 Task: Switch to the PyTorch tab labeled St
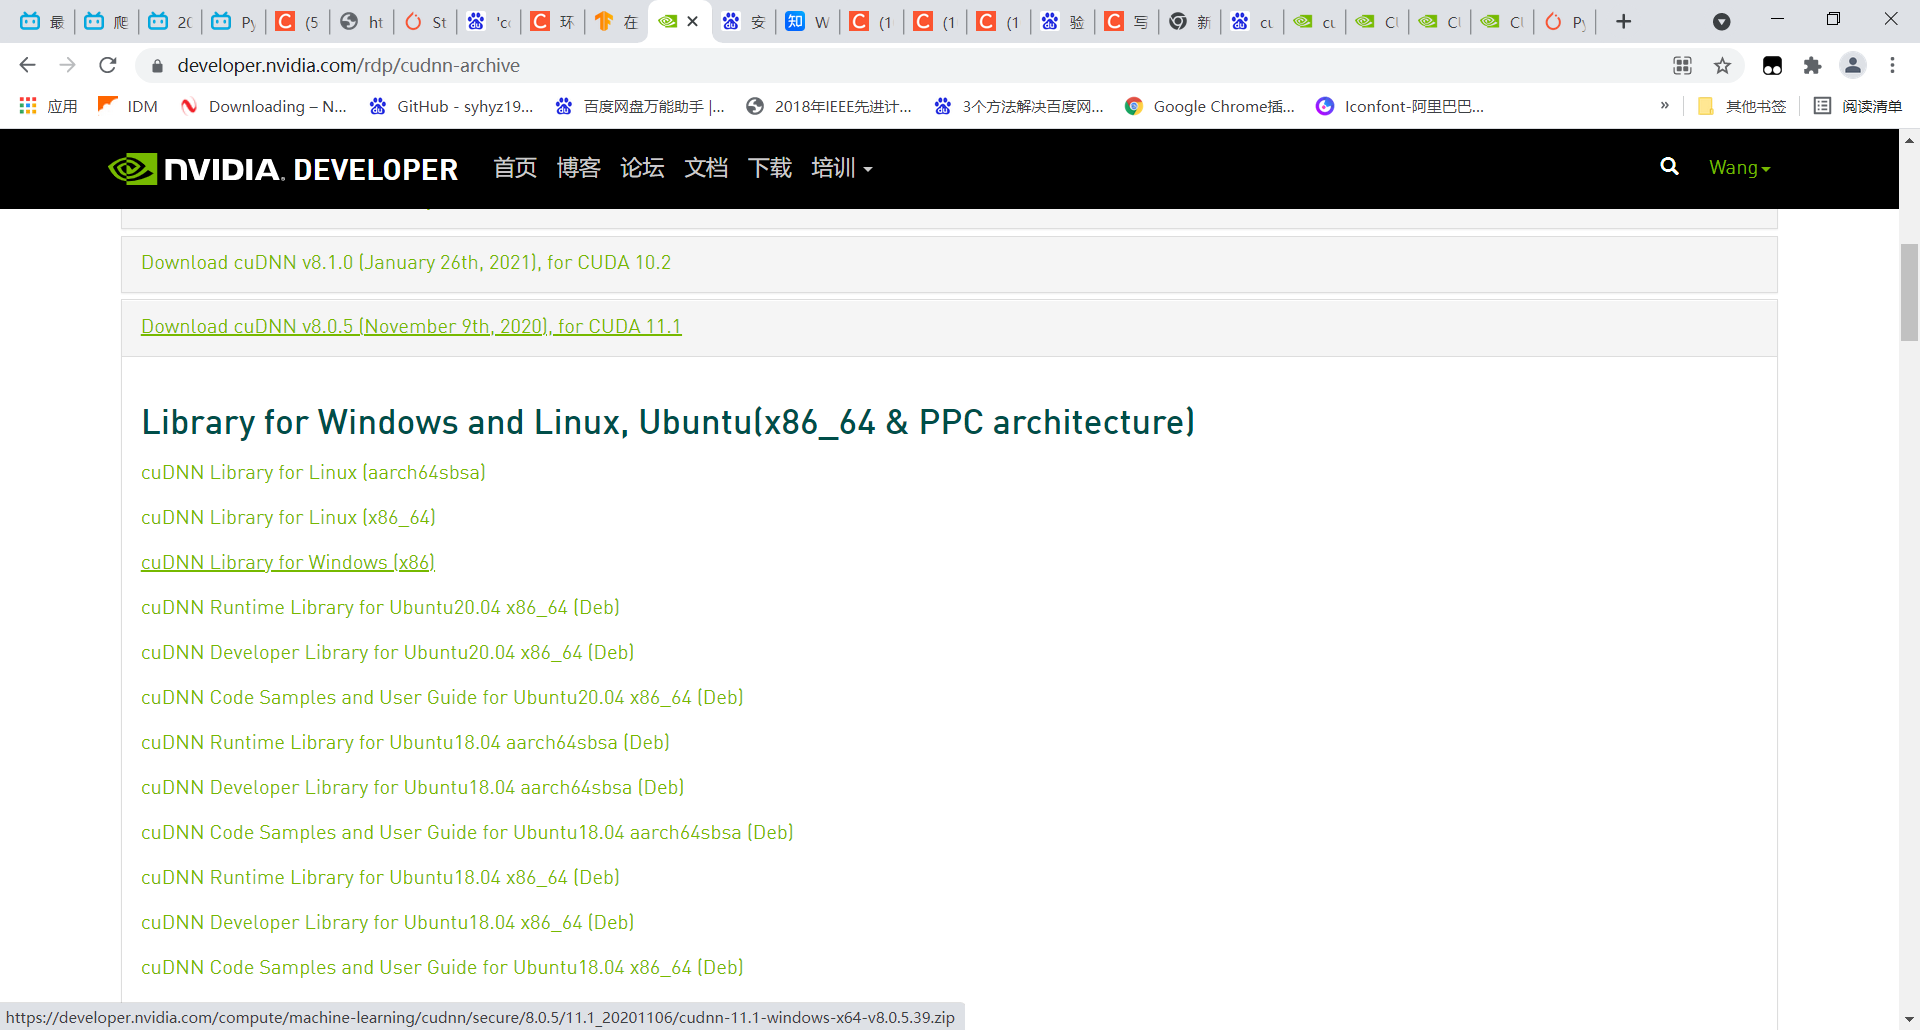[x=426, y=21]
